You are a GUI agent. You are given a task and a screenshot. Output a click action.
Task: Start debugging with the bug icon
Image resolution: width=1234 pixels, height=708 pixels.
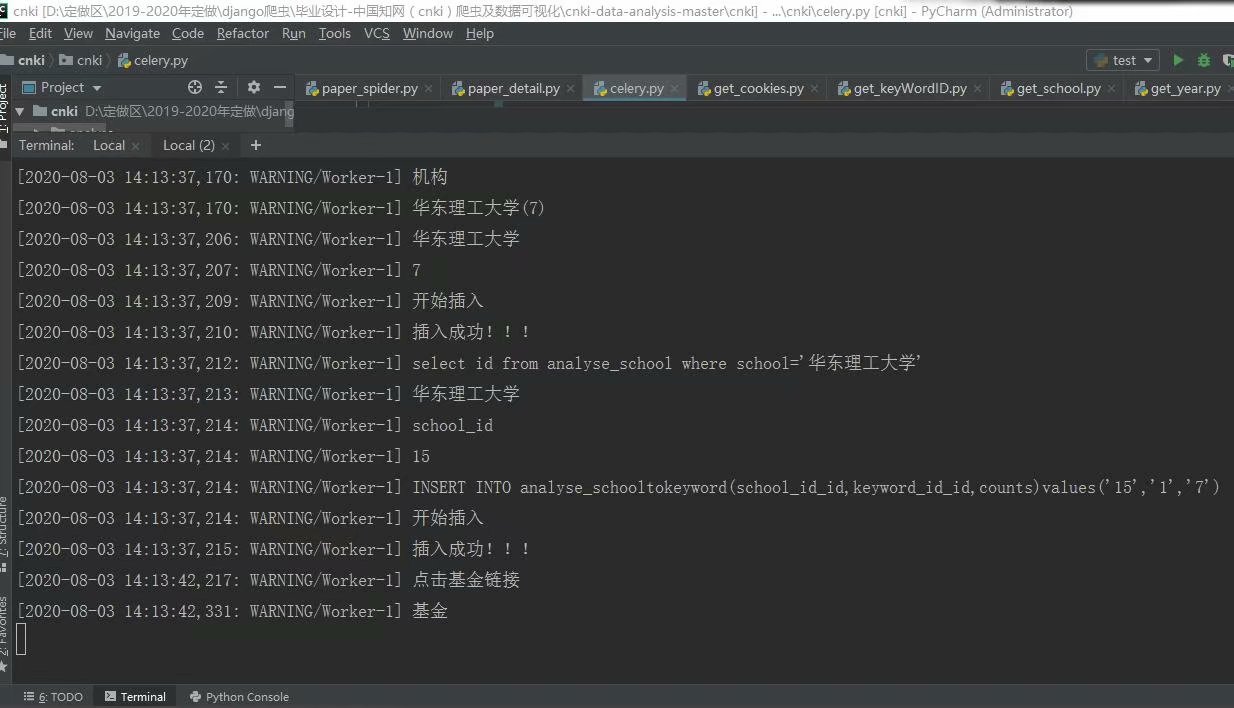tap(1204, 60)
